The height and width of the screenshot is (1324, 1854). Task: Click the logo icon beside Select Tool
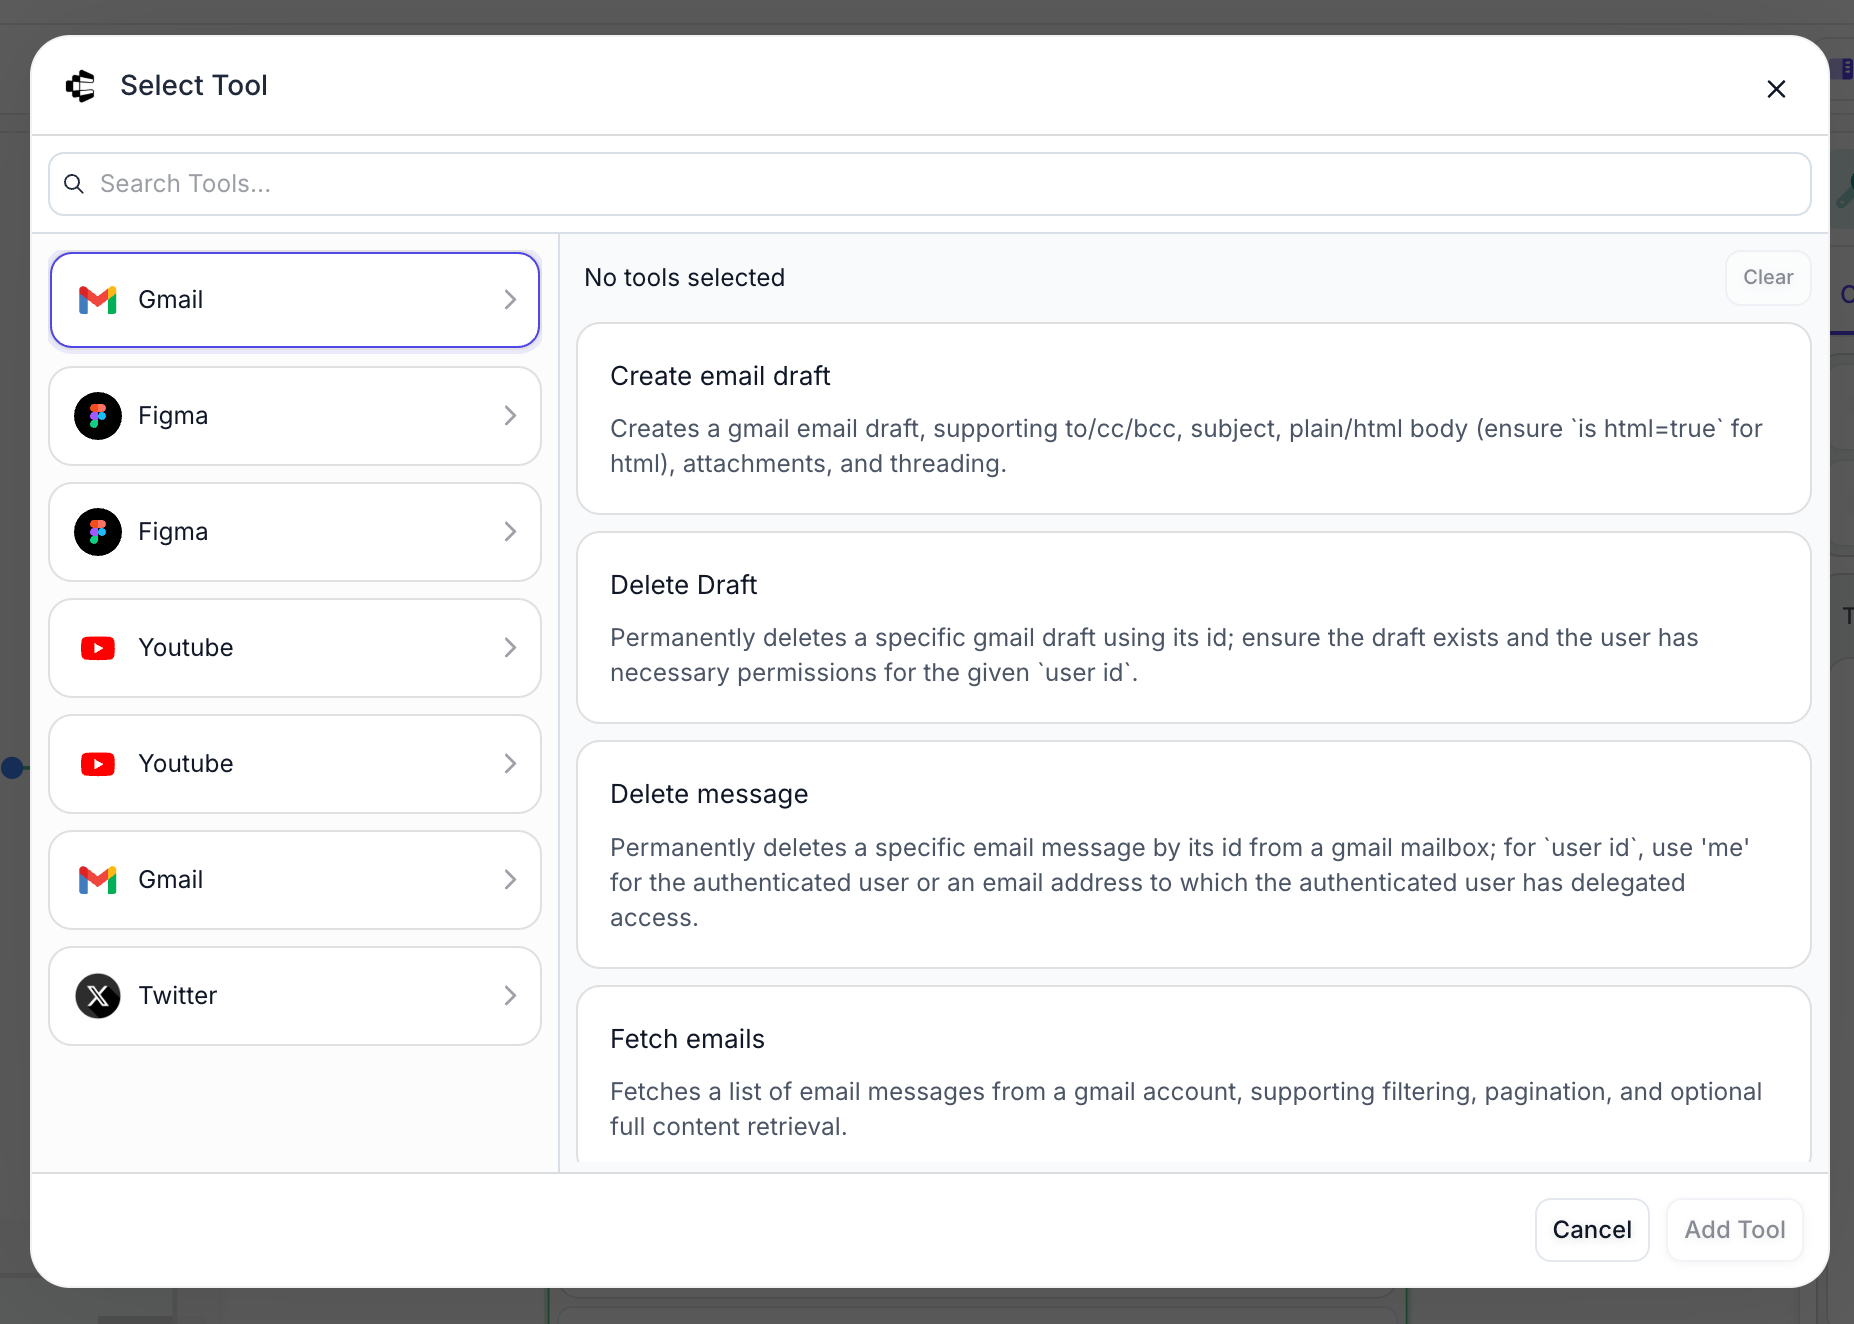(81, 86)
